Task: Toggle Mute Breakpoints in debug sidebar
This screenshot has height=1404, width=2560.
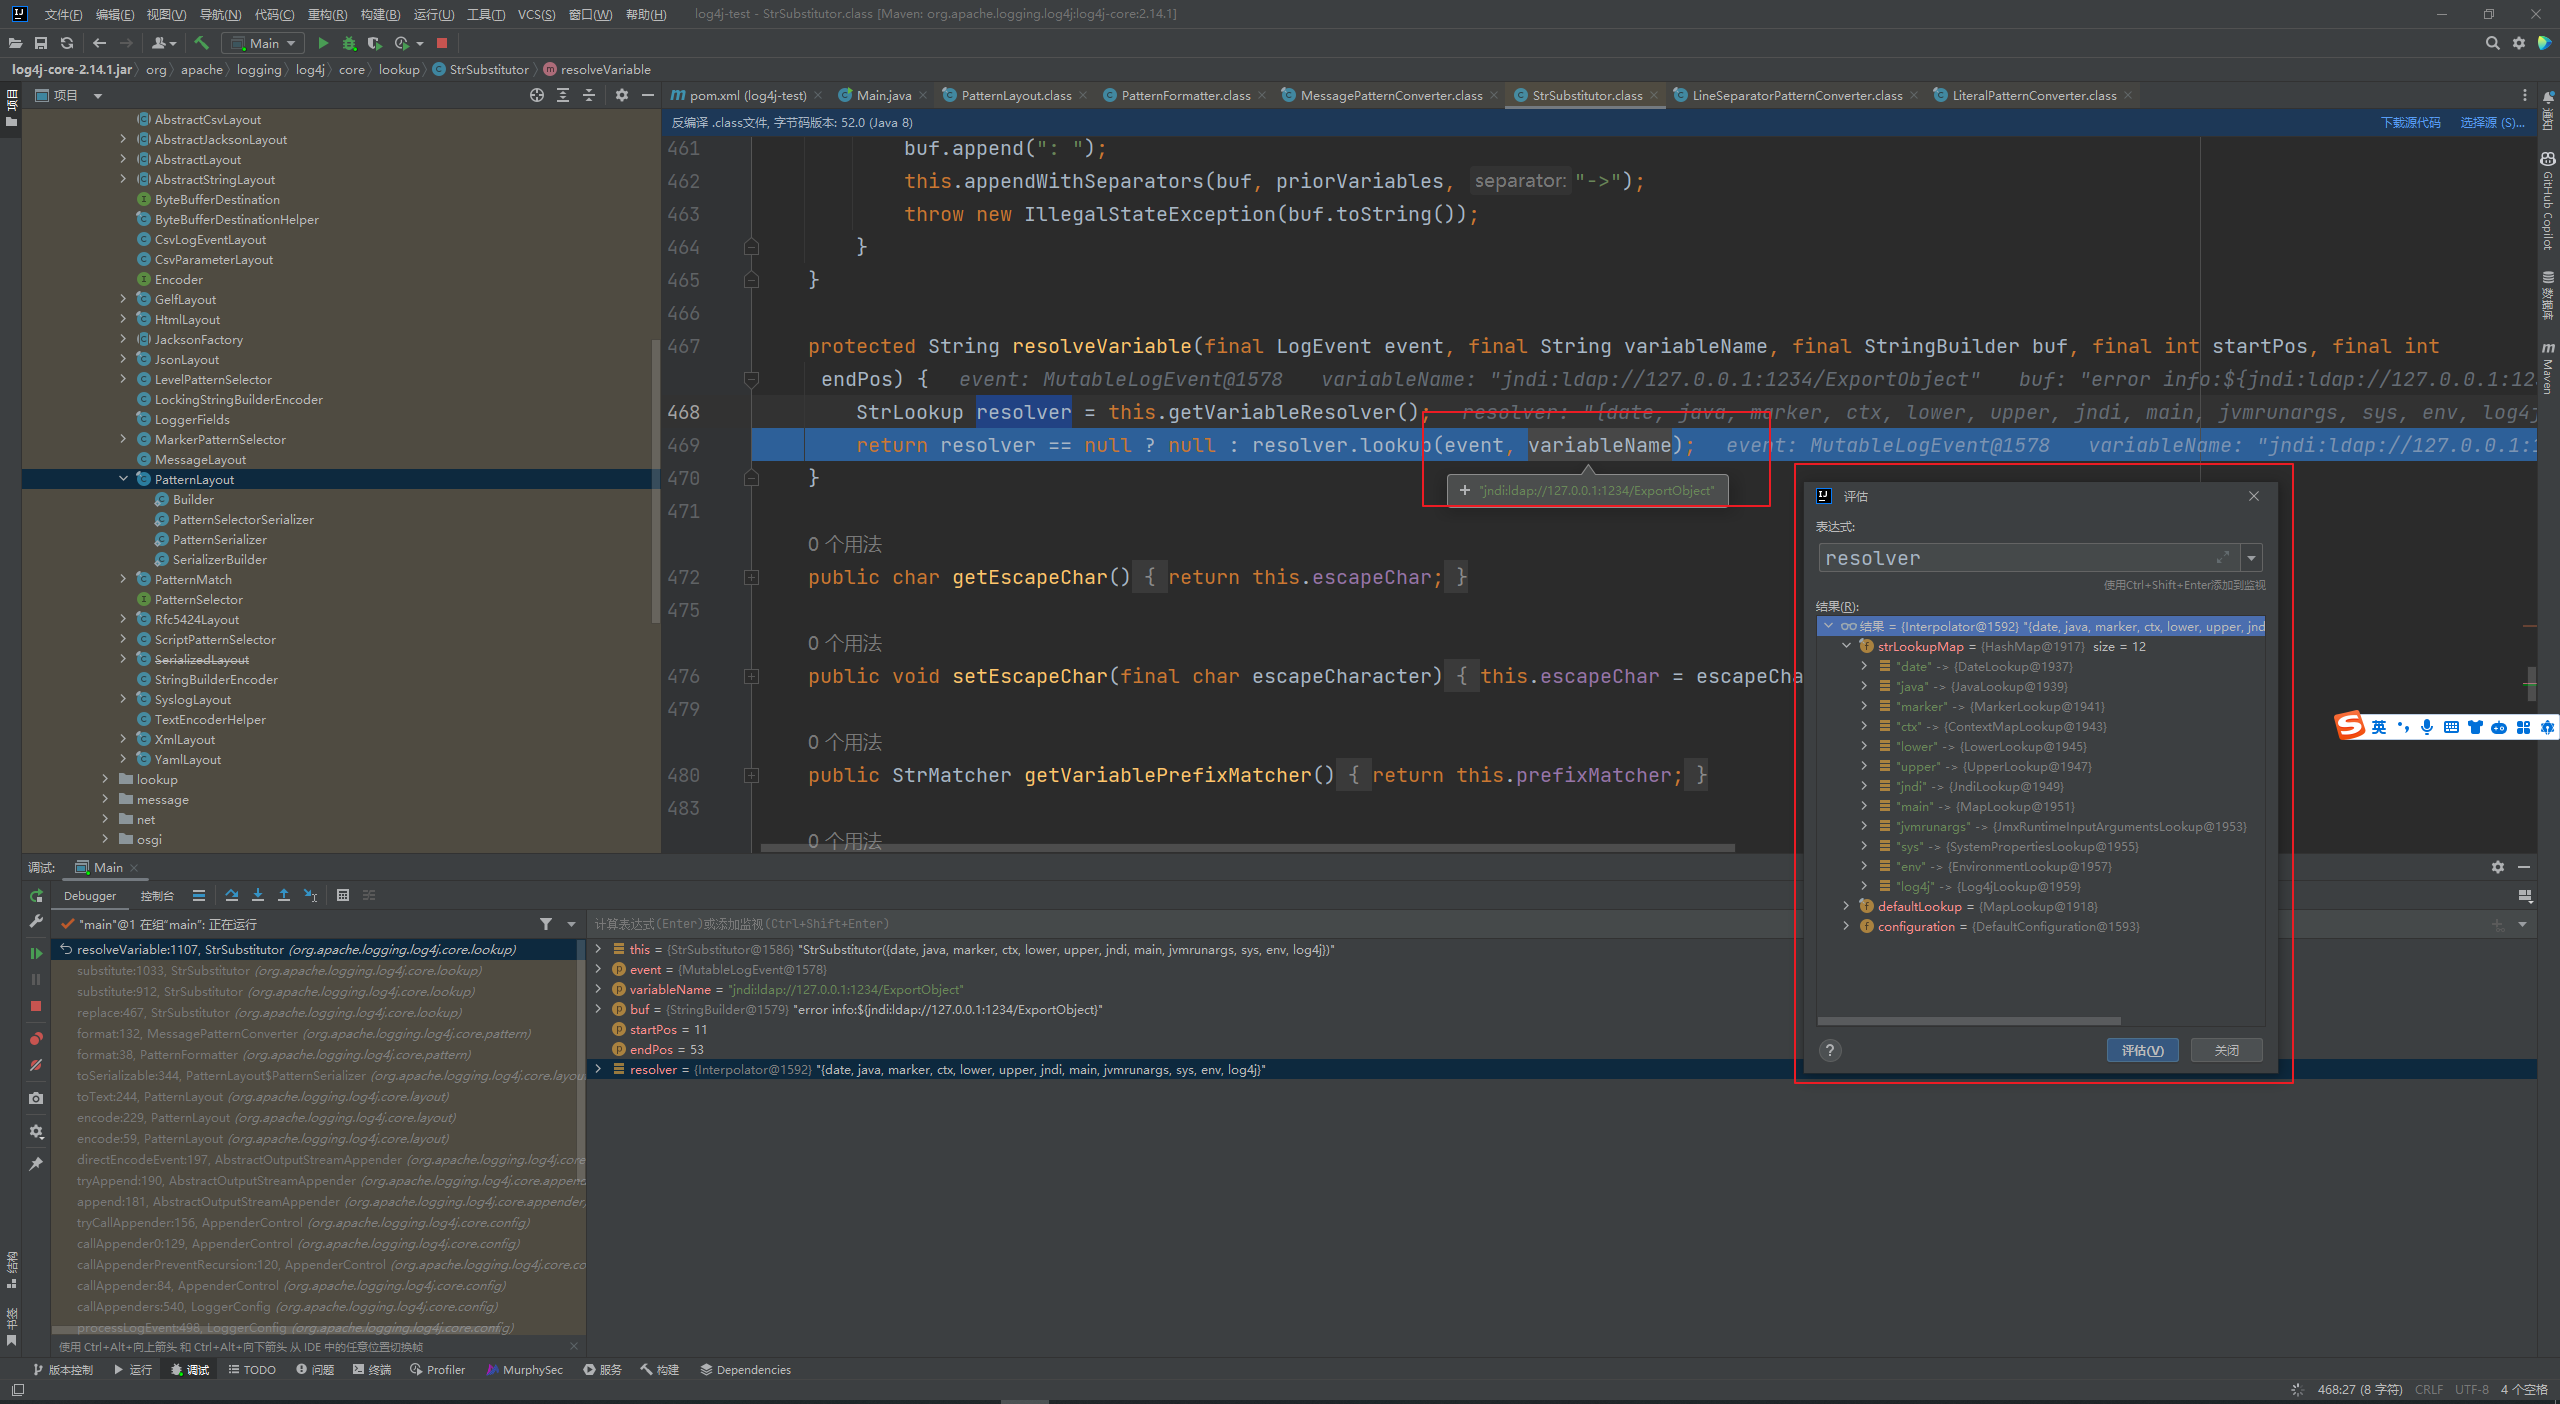Action: pyautogui.click(x=36, y=1065)
